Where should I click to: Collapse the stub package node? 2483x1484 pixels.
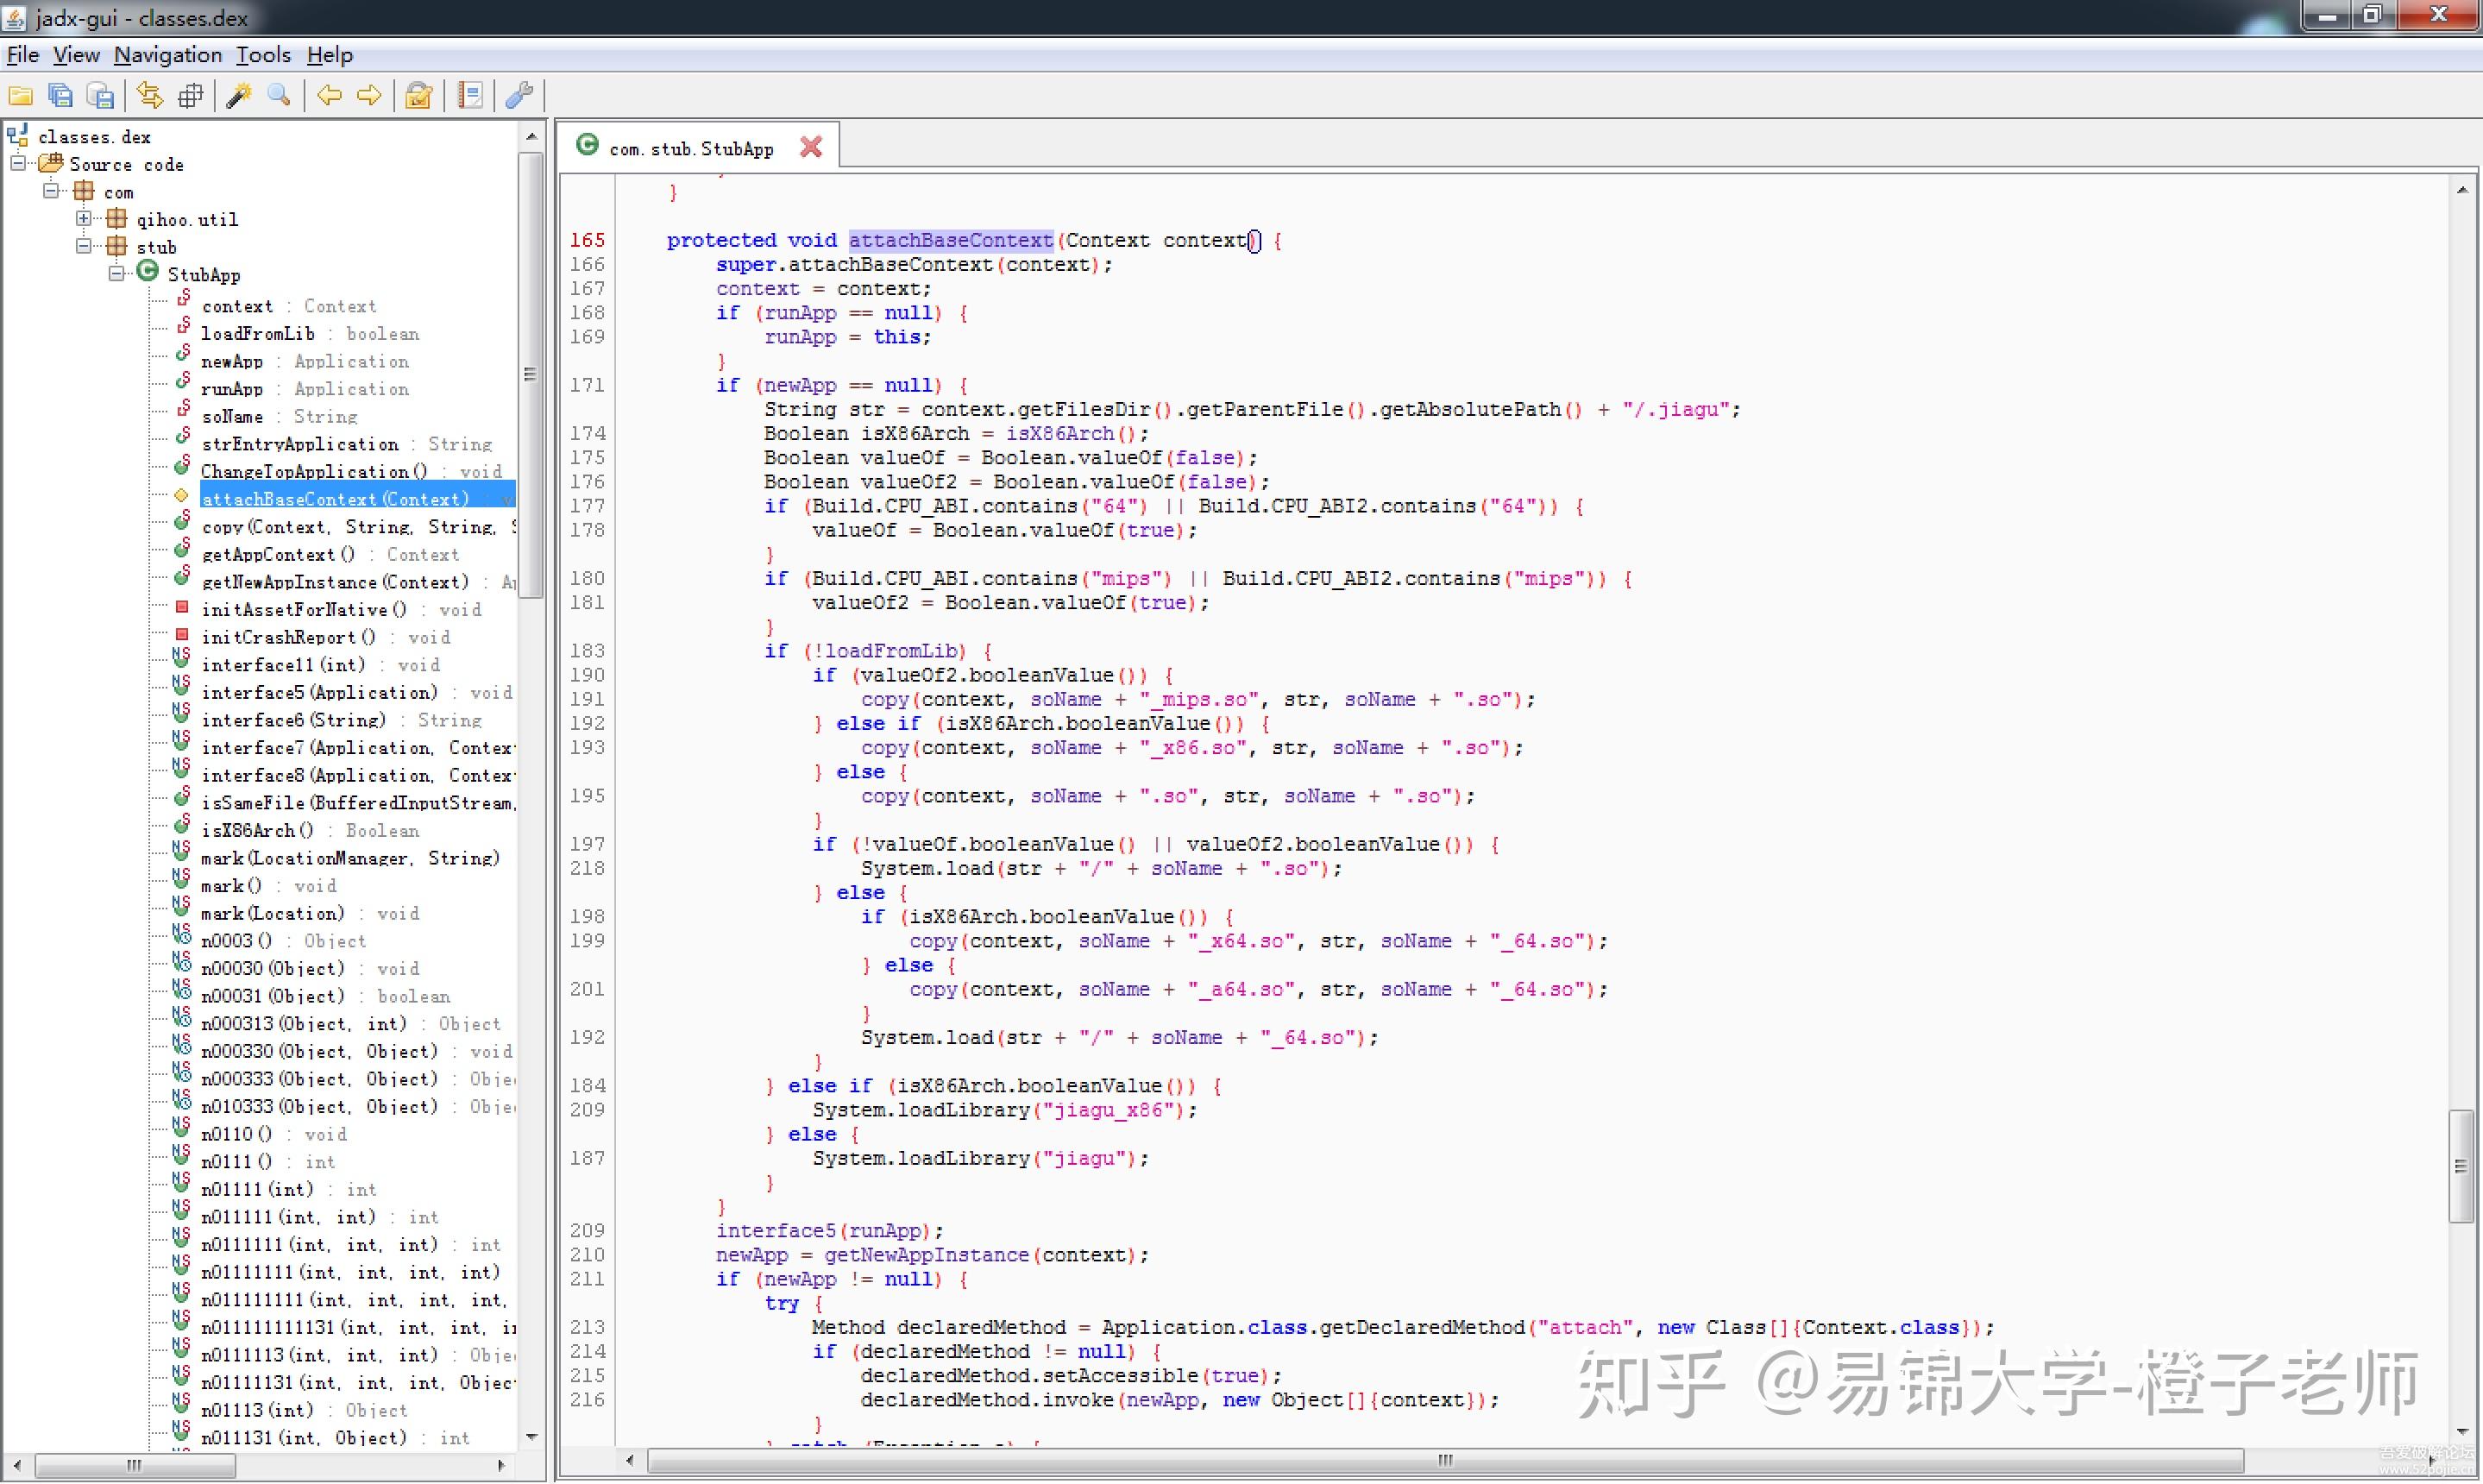(x=84, y=246)
